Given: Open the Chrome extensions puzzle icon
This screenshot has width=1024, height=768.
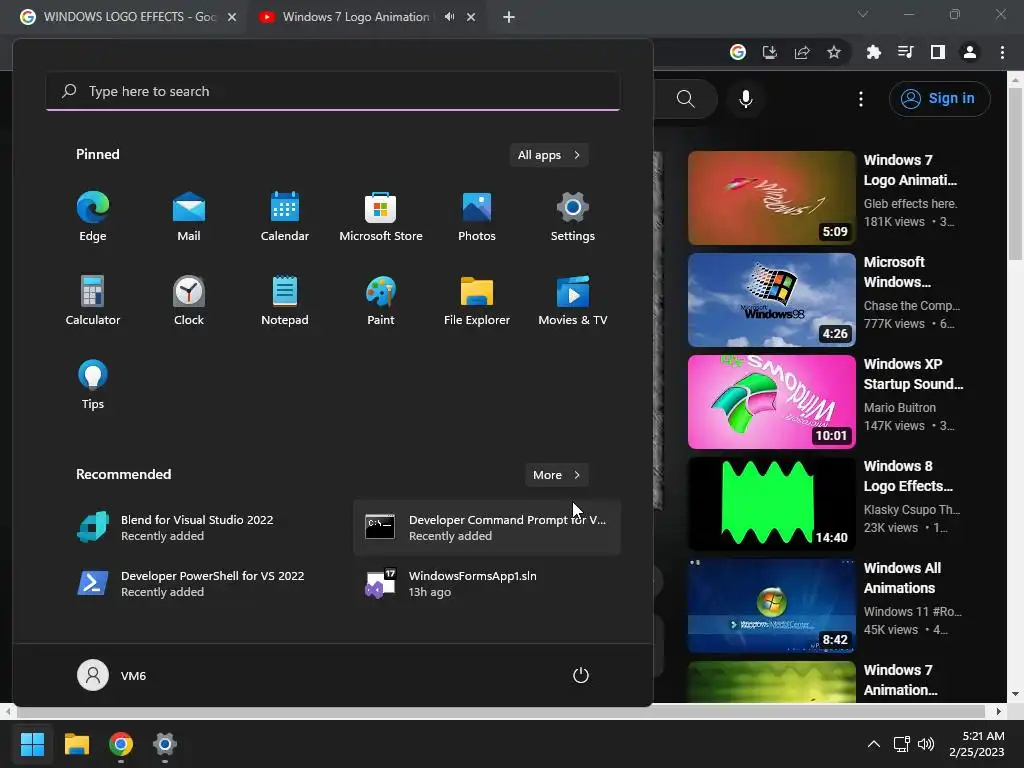Looking at the screenshot, I should pyautogui.click(x=874, y=52).
